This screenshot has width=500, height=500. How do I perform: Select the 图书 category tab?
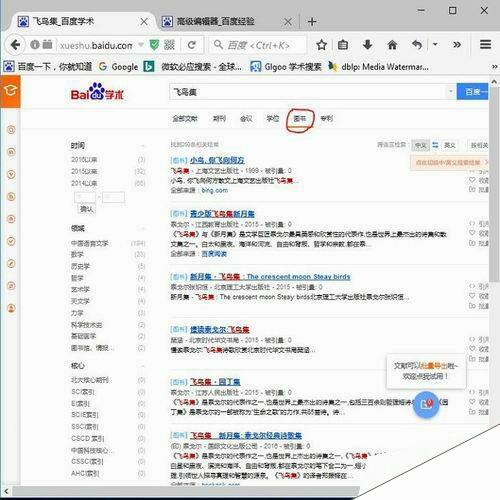pyautogui.click(x=300, y=119)
